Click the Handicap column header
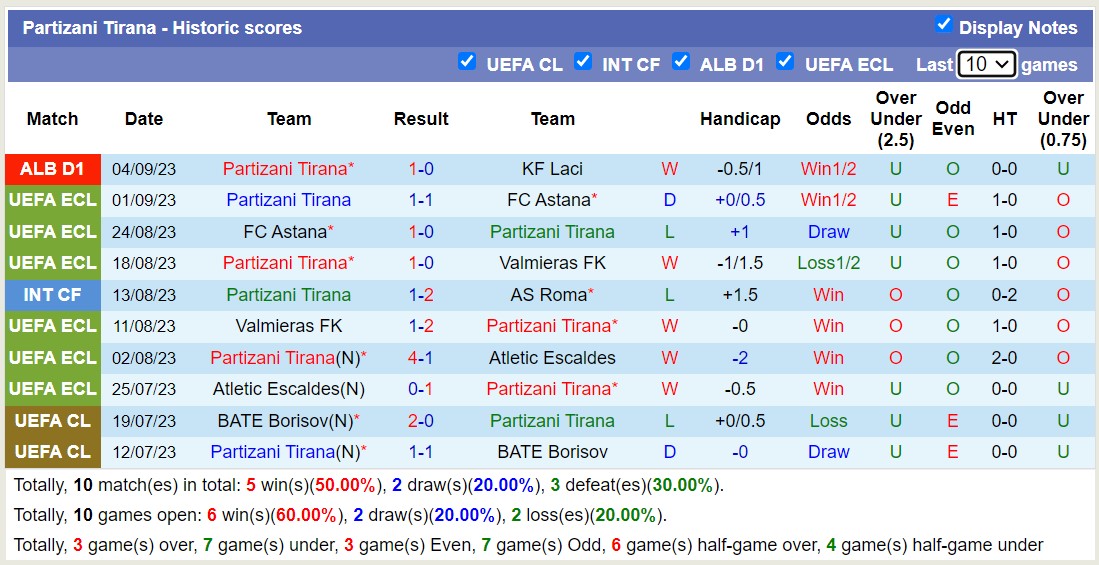The width and height of the screenshot is (1099, 565). pyautogui.click(x=740, y=119)
